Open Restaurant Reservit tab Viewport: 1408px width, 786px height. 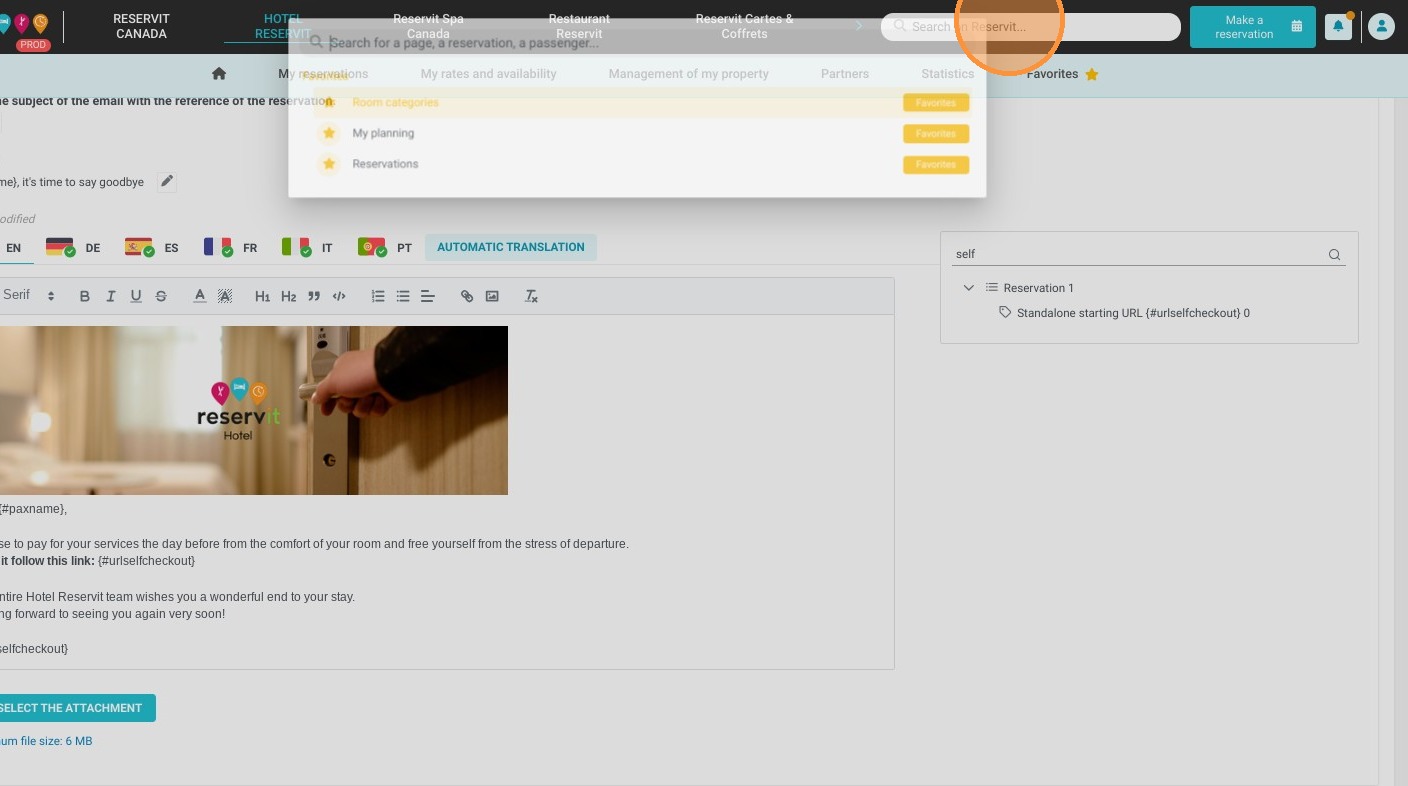[x=579, y=26]
